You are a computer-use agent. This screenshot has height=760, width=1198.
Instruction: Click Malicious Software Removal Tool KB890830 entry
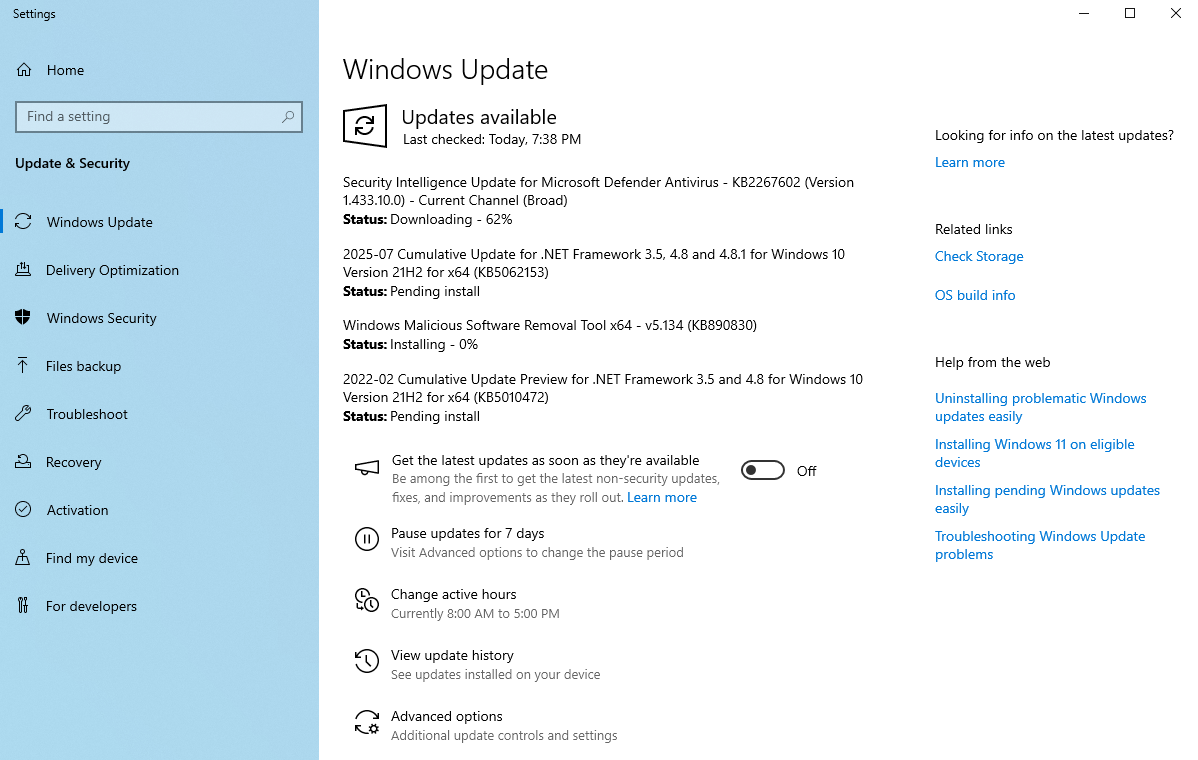[549, 325]
